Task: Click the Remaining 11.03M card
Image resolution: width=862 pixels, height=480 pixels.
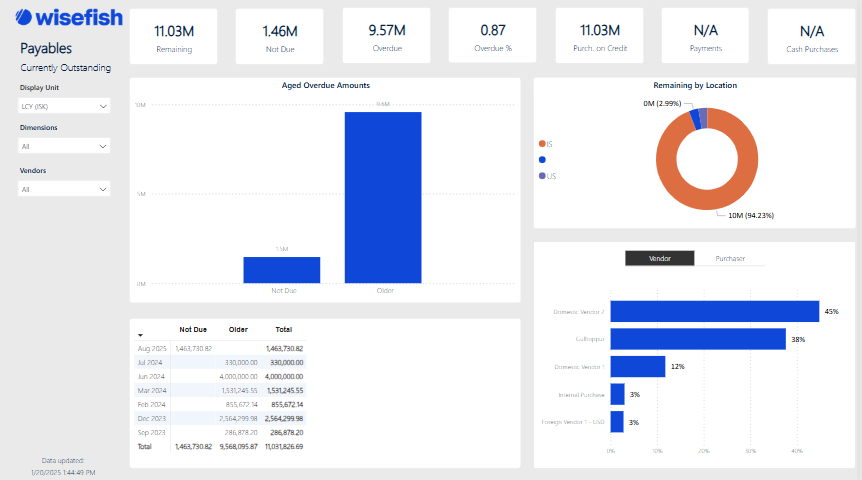Action: [173, 37]
